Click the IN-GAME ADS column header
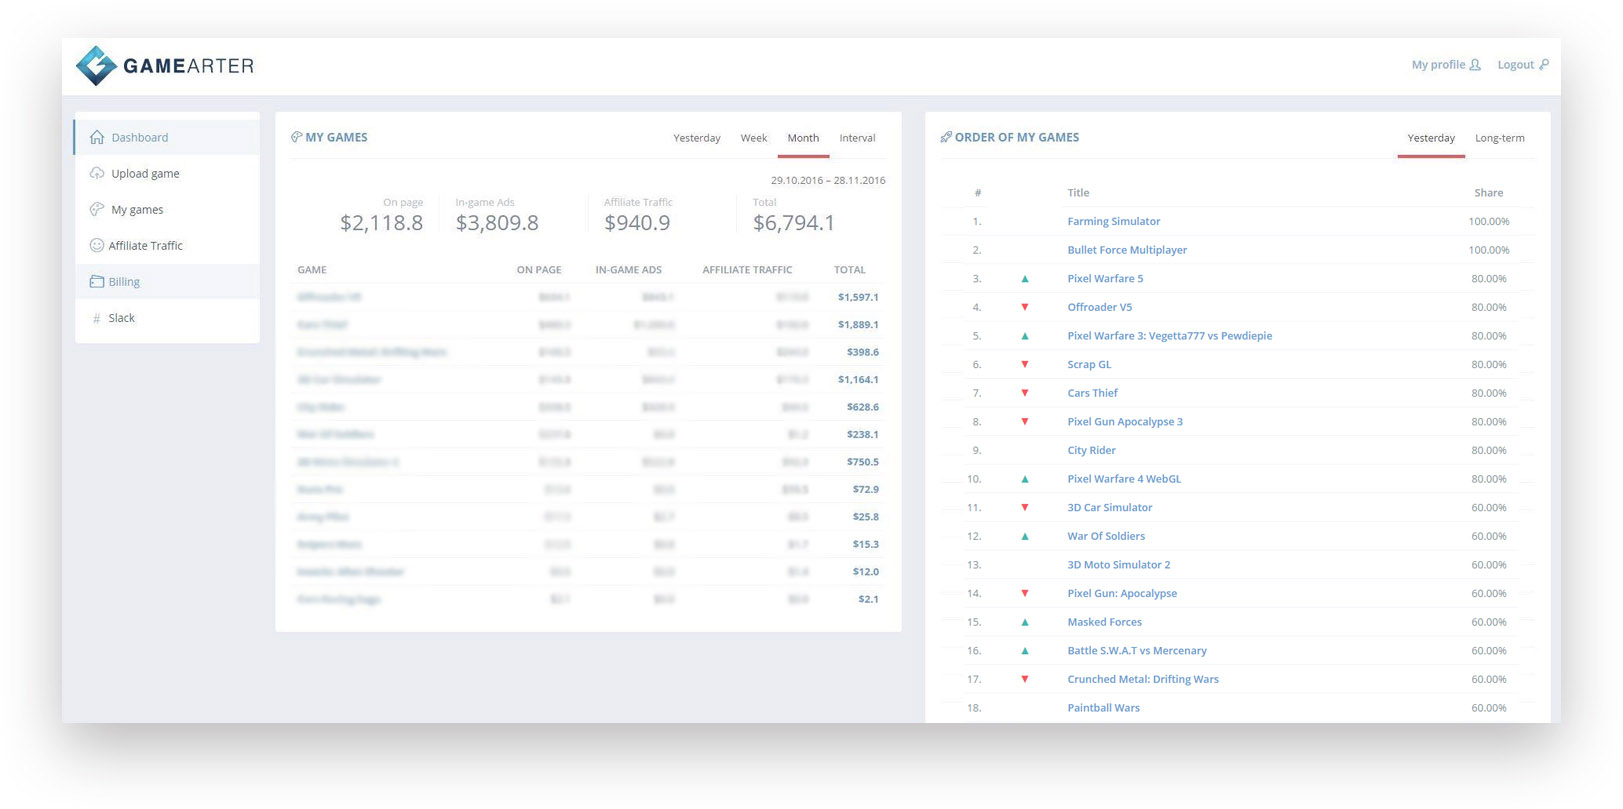Screen dimensions: 1623x809 [628, 270]
